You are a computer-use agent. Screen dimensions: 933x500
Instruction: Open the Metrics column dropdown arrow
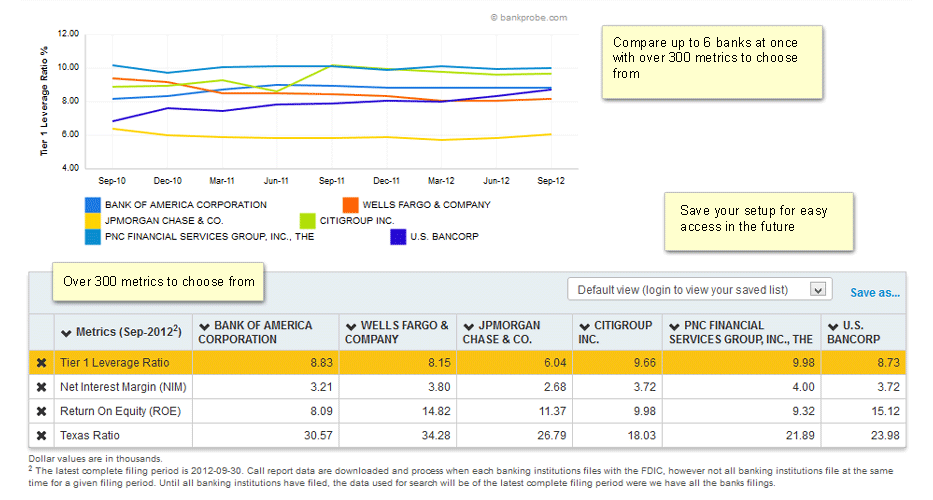click(x=66, y=332)
